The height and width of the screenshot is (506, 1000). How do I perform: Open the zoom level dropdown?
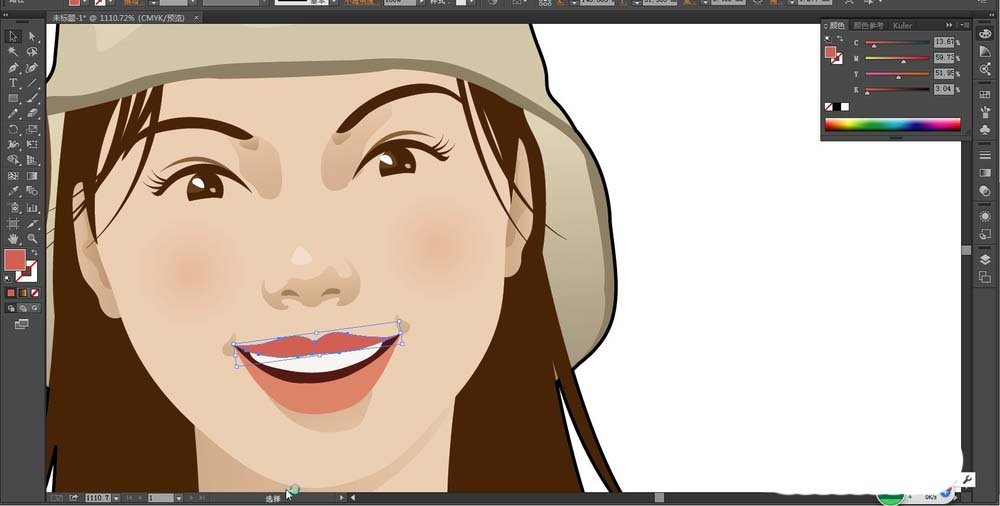[x=116, y=497]
